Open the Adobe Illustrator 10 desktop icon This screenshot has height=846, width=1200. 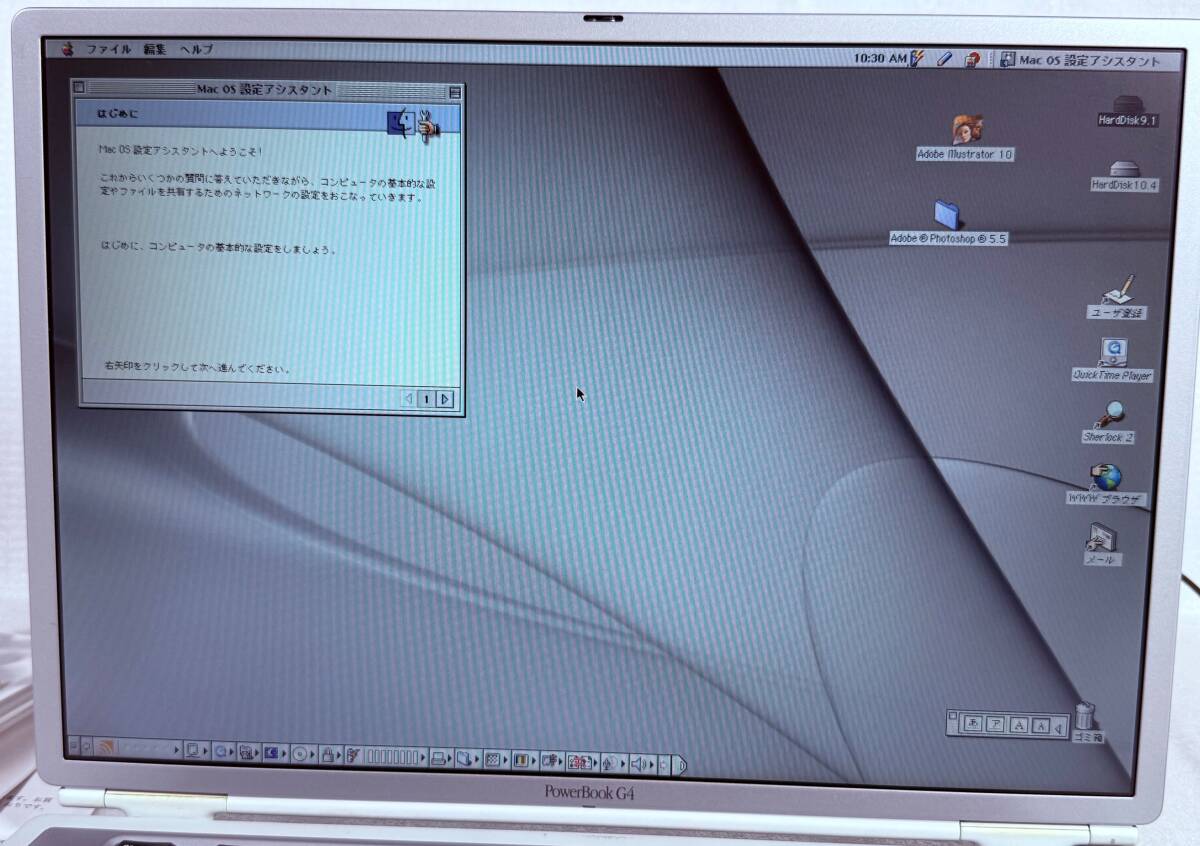point(967,129)
